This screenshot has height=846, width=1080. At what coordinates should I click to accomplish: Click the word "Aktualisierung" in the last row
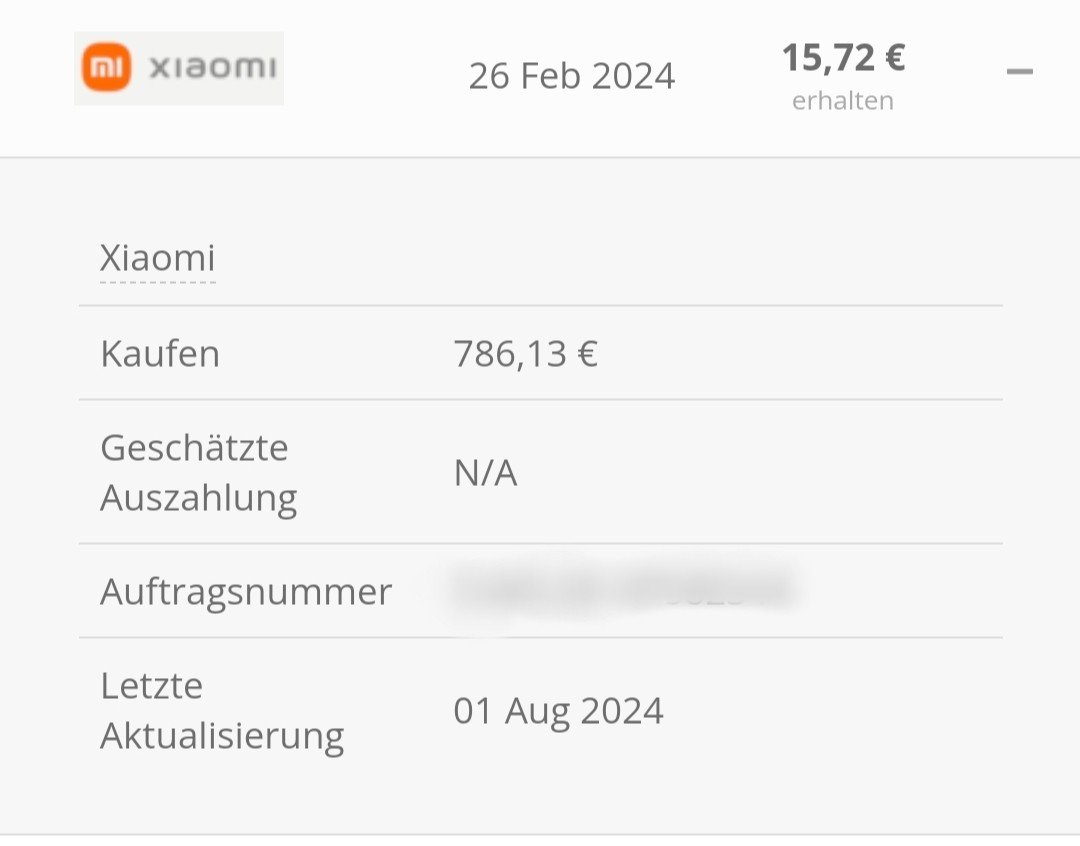point(222,736)
